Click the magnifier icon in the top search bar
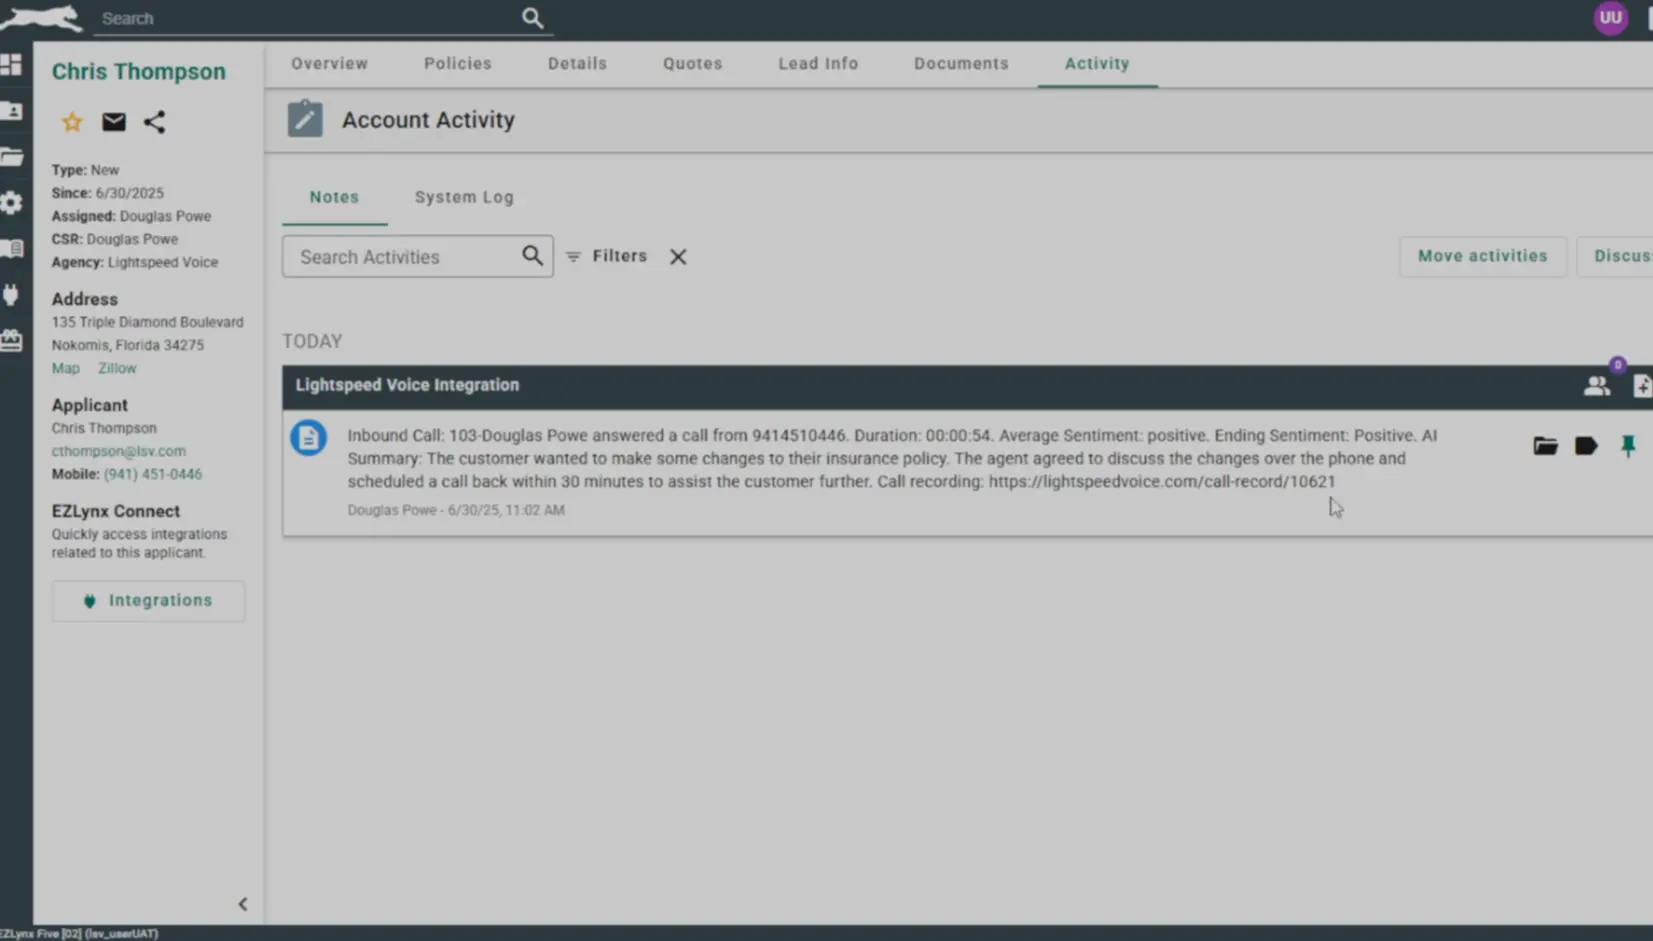This screenshot has height=941, width=1653. tap(533, 18)
